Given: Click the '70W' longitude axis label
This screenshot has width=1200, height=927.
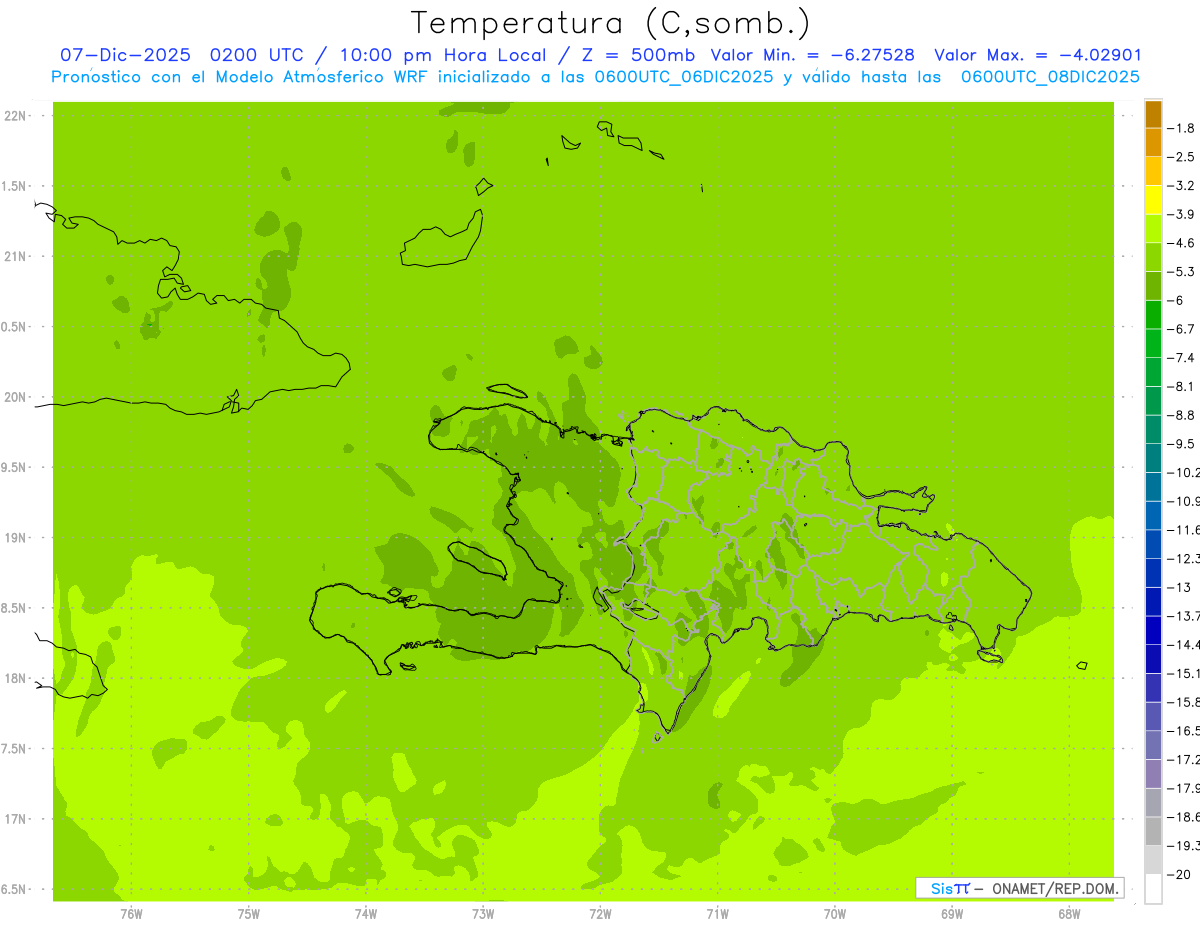Looking at the screenshot, I should click(x=835, y=913).
